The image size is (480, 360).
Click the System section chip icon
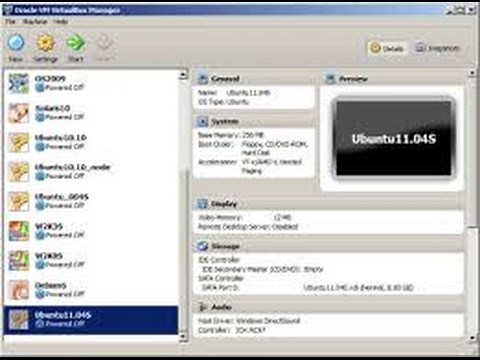pyautogui.click(x=202, y=122)
